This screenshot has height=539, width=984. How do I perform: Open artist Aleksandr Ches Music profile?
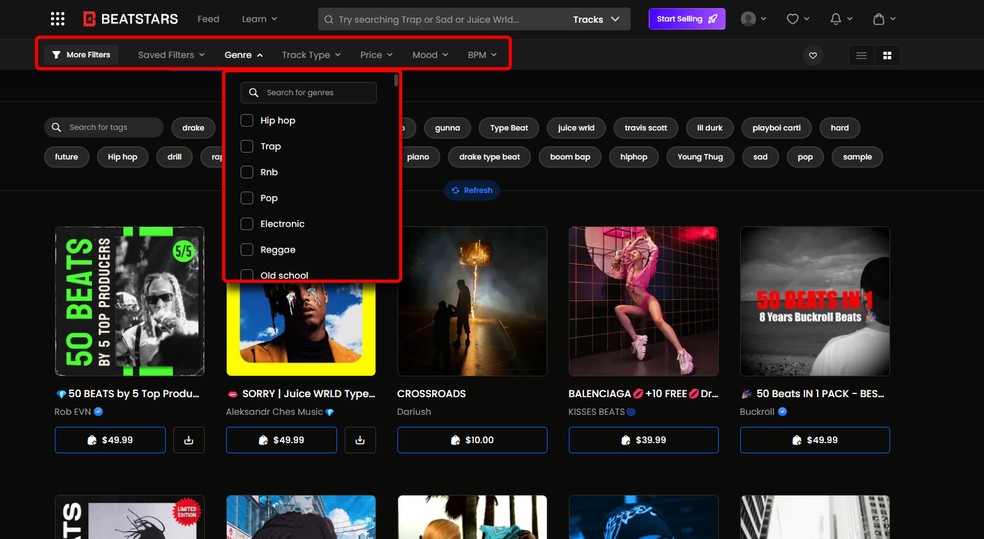(274, 412)
